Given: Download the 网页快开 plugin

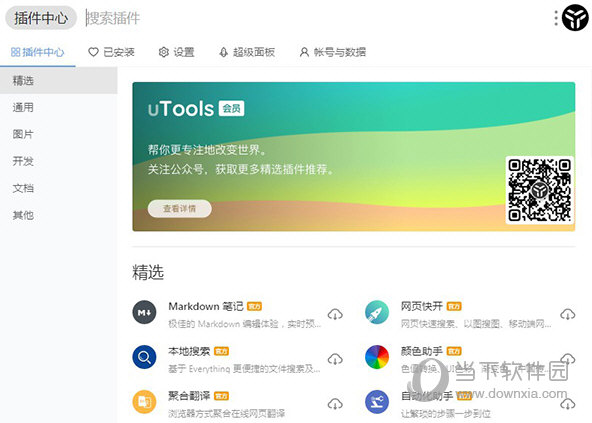Looking at the screenshot, I should pyautogui.click(x=567, y=314).
